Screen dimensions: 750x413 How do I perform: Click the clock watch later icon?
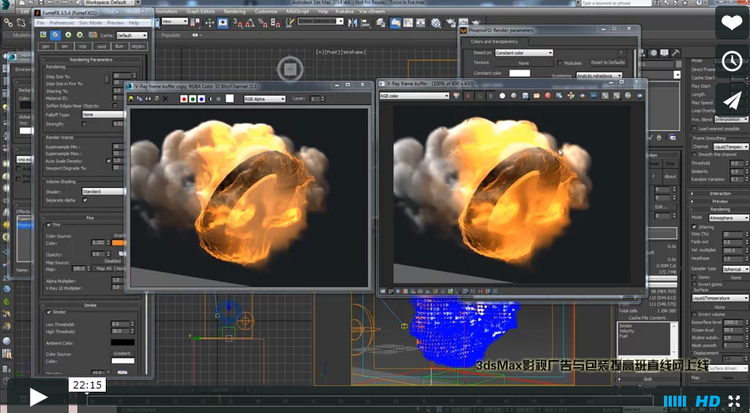click(732, 61)
